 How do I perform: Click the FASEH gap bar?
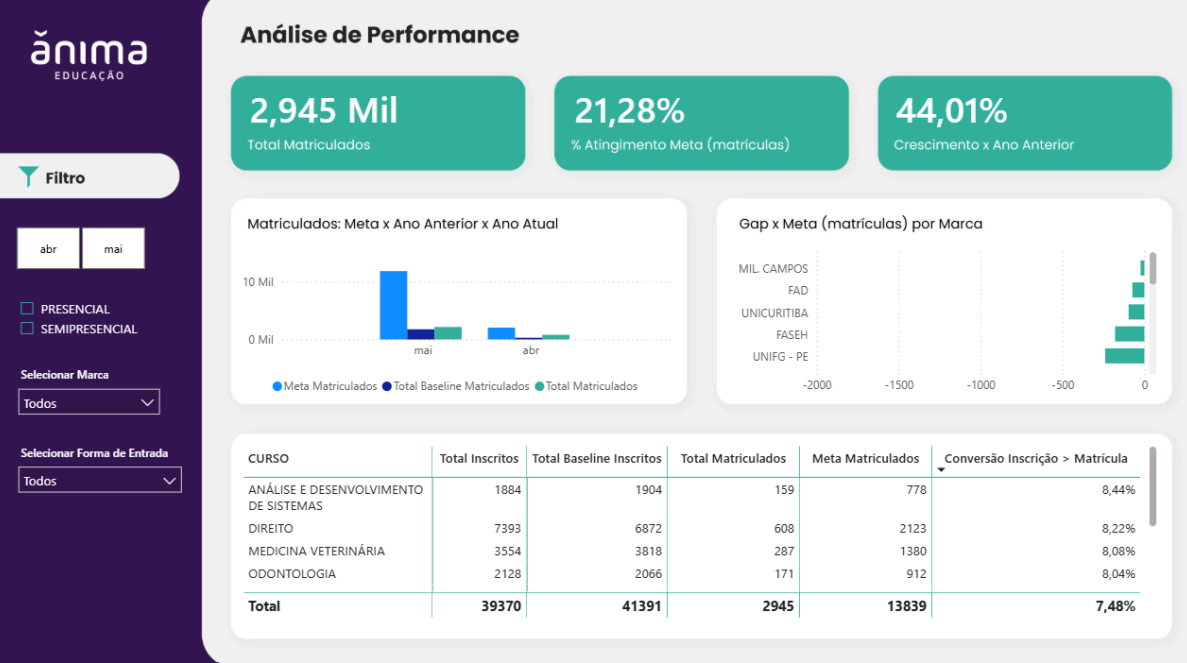click(x=1129, y=334)
